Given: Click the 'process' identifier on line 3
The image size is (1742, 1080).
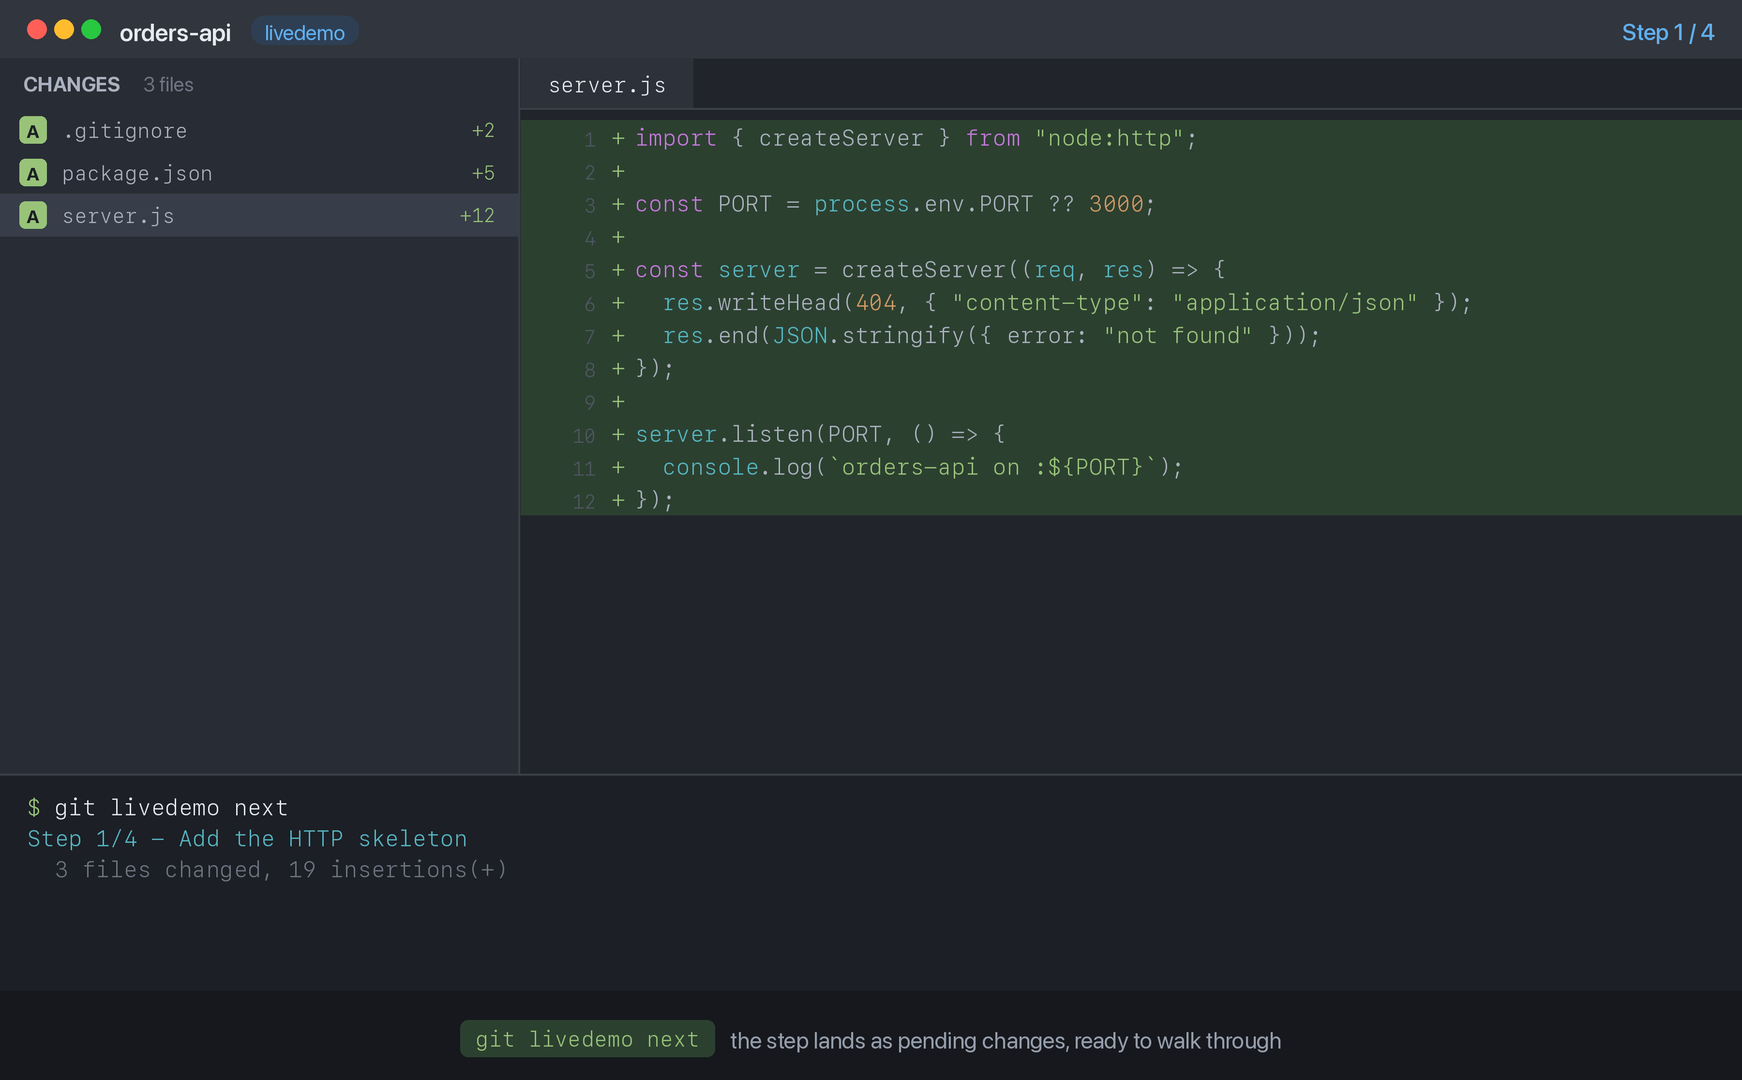Looking at the screenshot, I should coord(862,204).
